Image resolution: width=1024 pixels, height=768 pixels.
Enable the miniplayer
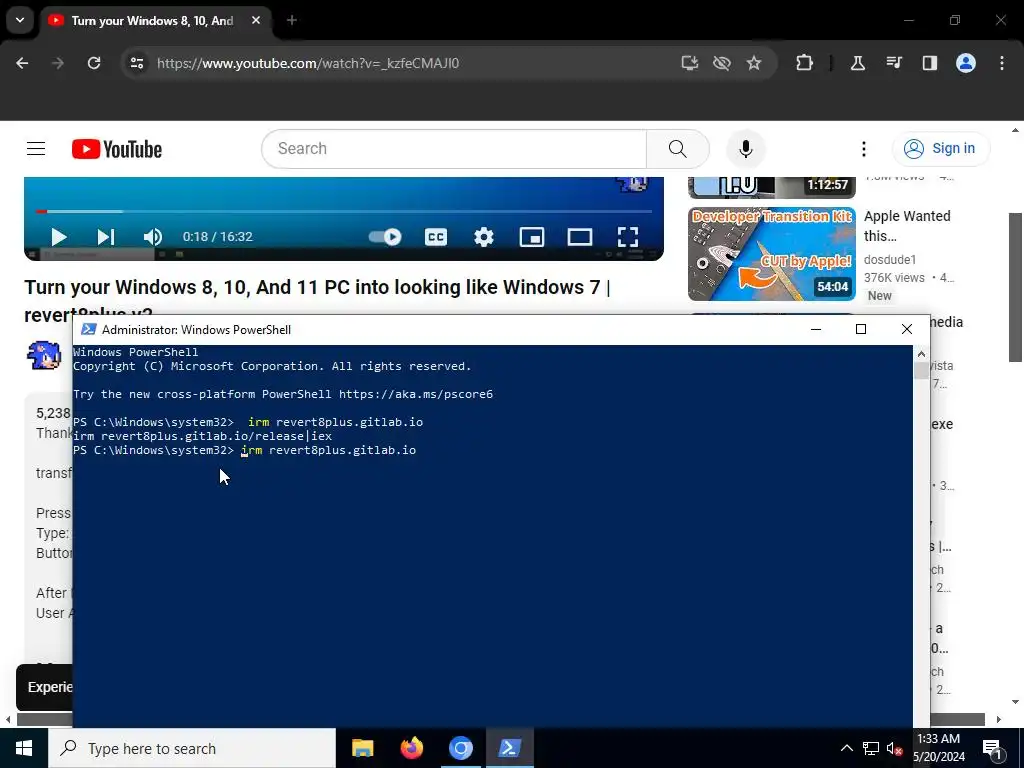tap(532, 237)
